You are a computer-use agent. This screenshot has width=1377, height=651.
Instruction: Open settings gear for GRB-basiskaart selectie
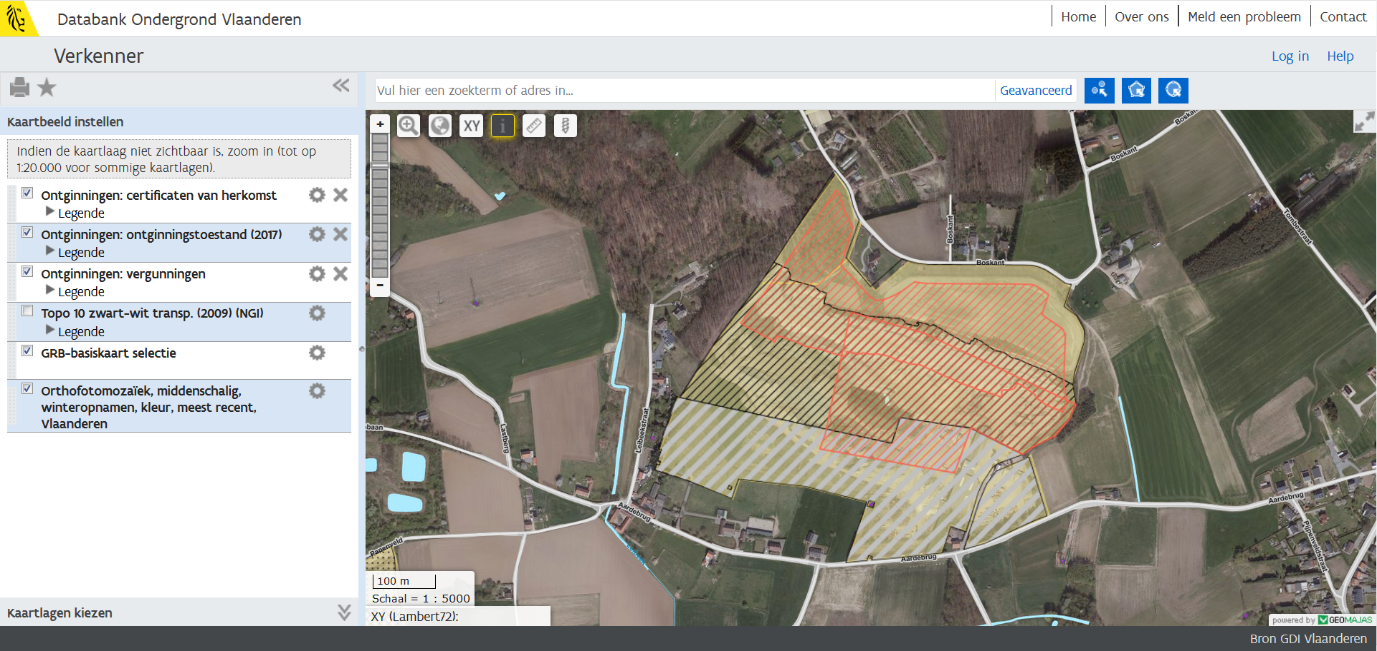(317, 353)
